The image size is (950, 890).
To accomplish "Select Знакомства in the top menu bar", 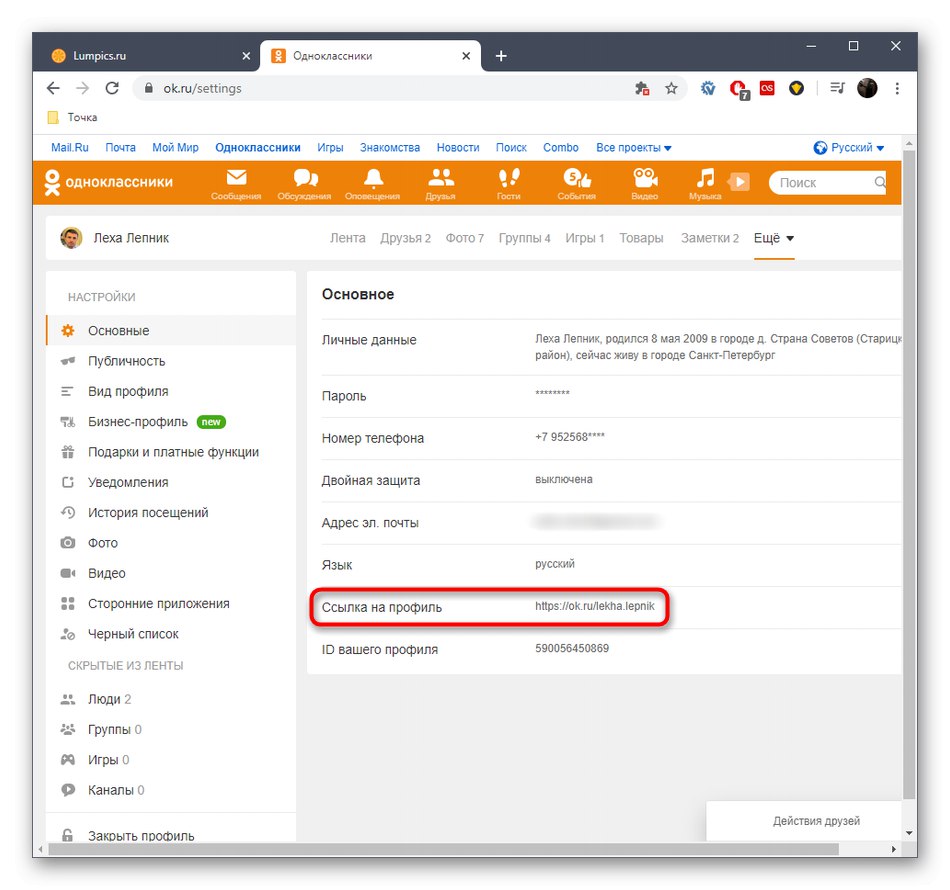I will tap(389, 147).
